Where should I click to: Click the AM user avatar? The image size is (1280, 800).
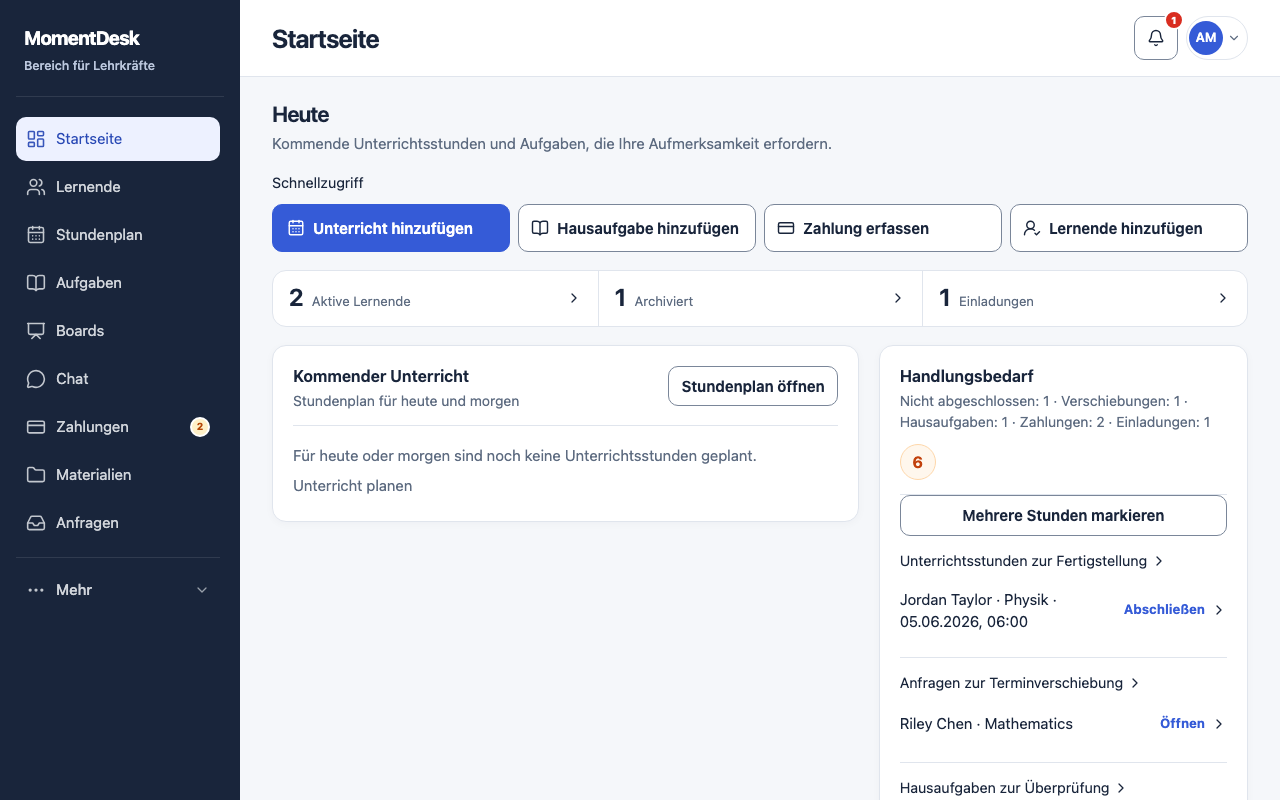1206,38
